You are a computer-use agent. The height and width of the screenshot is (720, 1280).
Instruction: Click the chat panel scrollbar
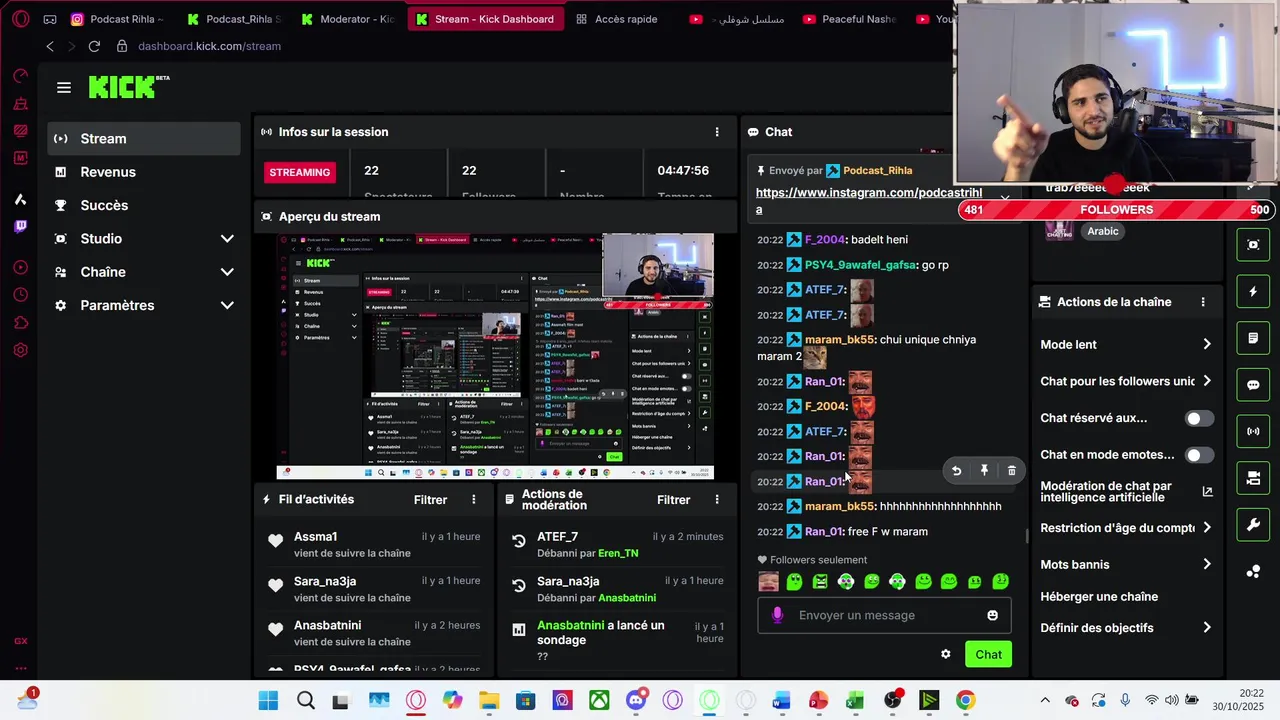click(x=1026, y=535)
